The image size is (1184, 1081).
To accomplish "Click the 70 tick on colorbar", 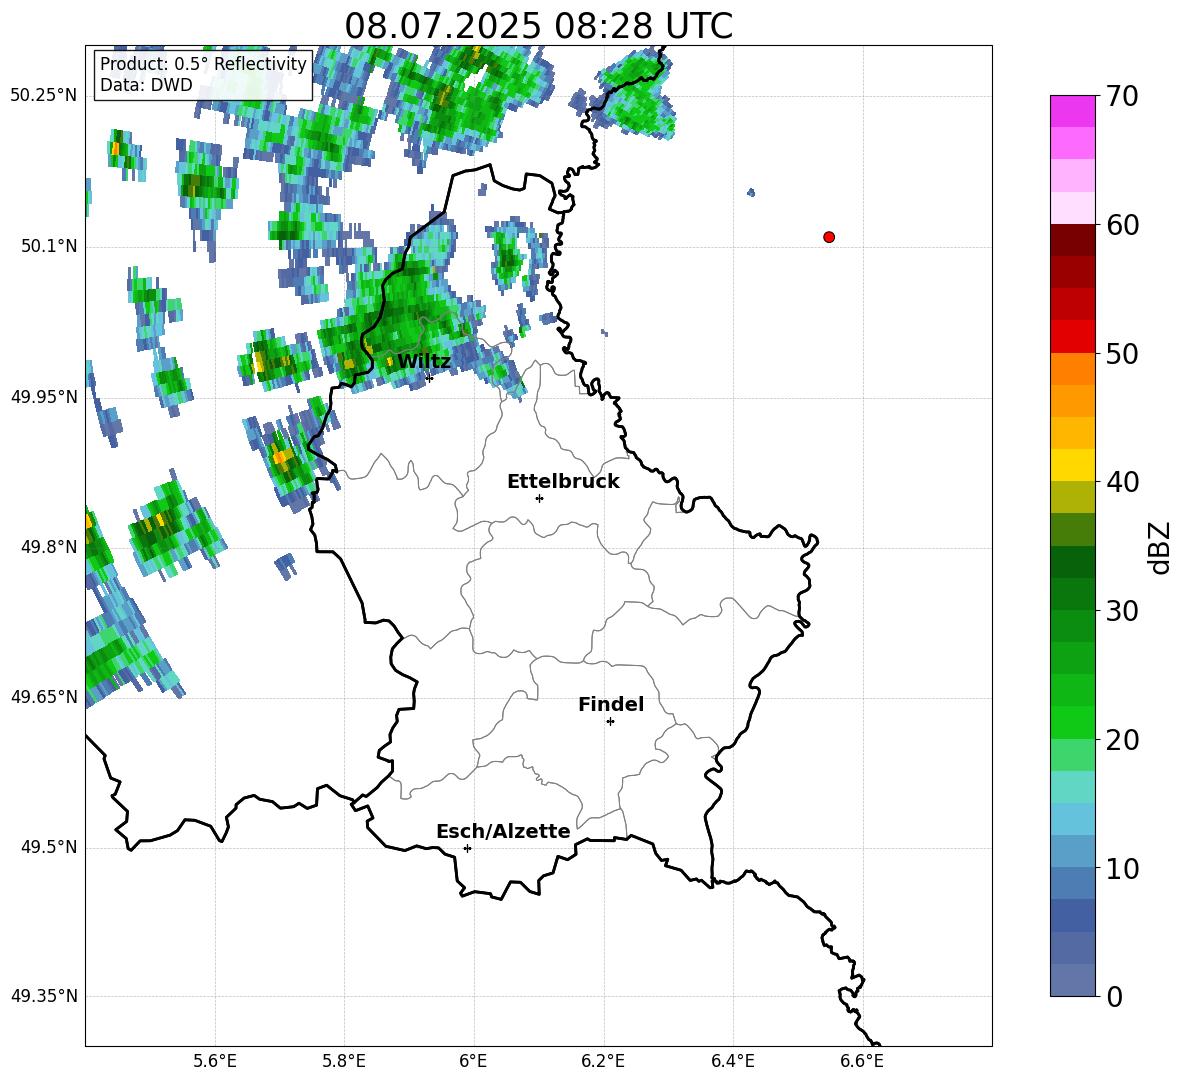I will (x=1122, y=97).
